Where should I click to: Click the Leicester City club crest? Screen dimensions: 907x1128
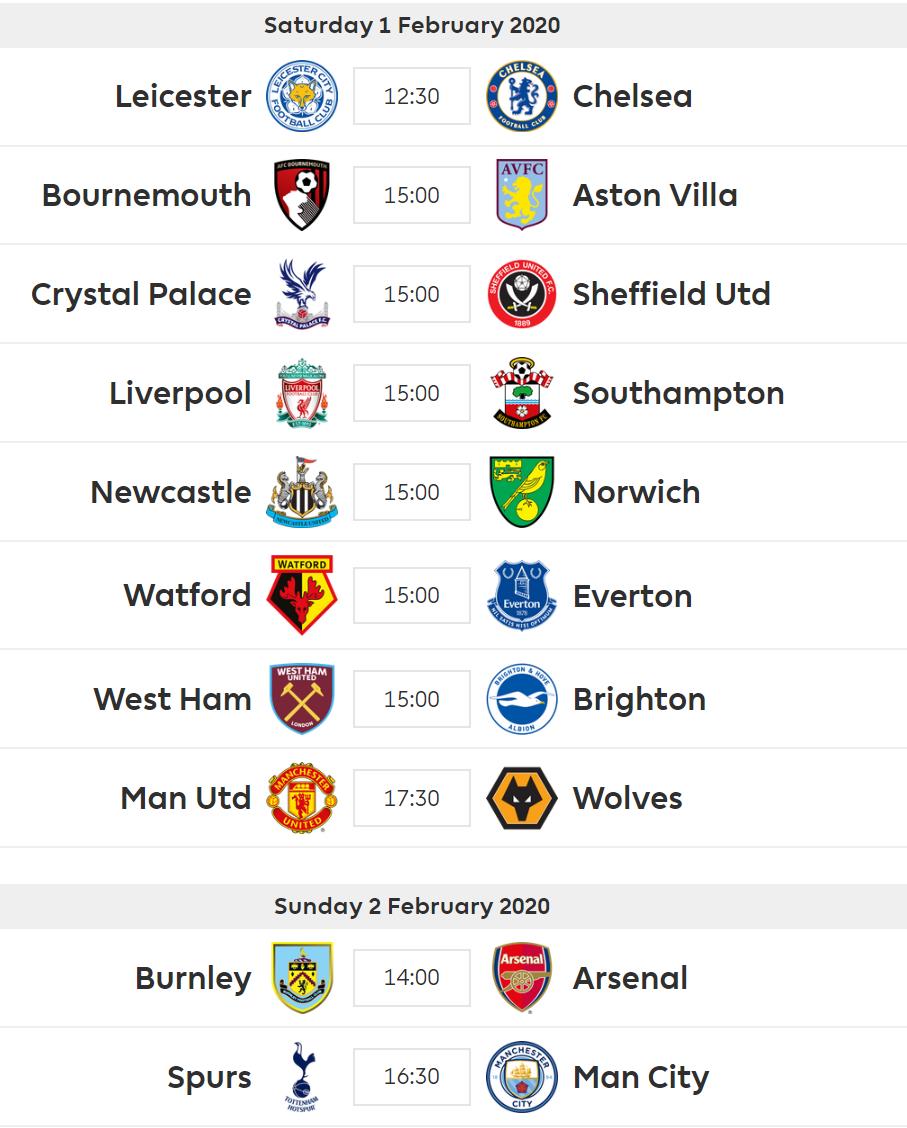(302, 96)
